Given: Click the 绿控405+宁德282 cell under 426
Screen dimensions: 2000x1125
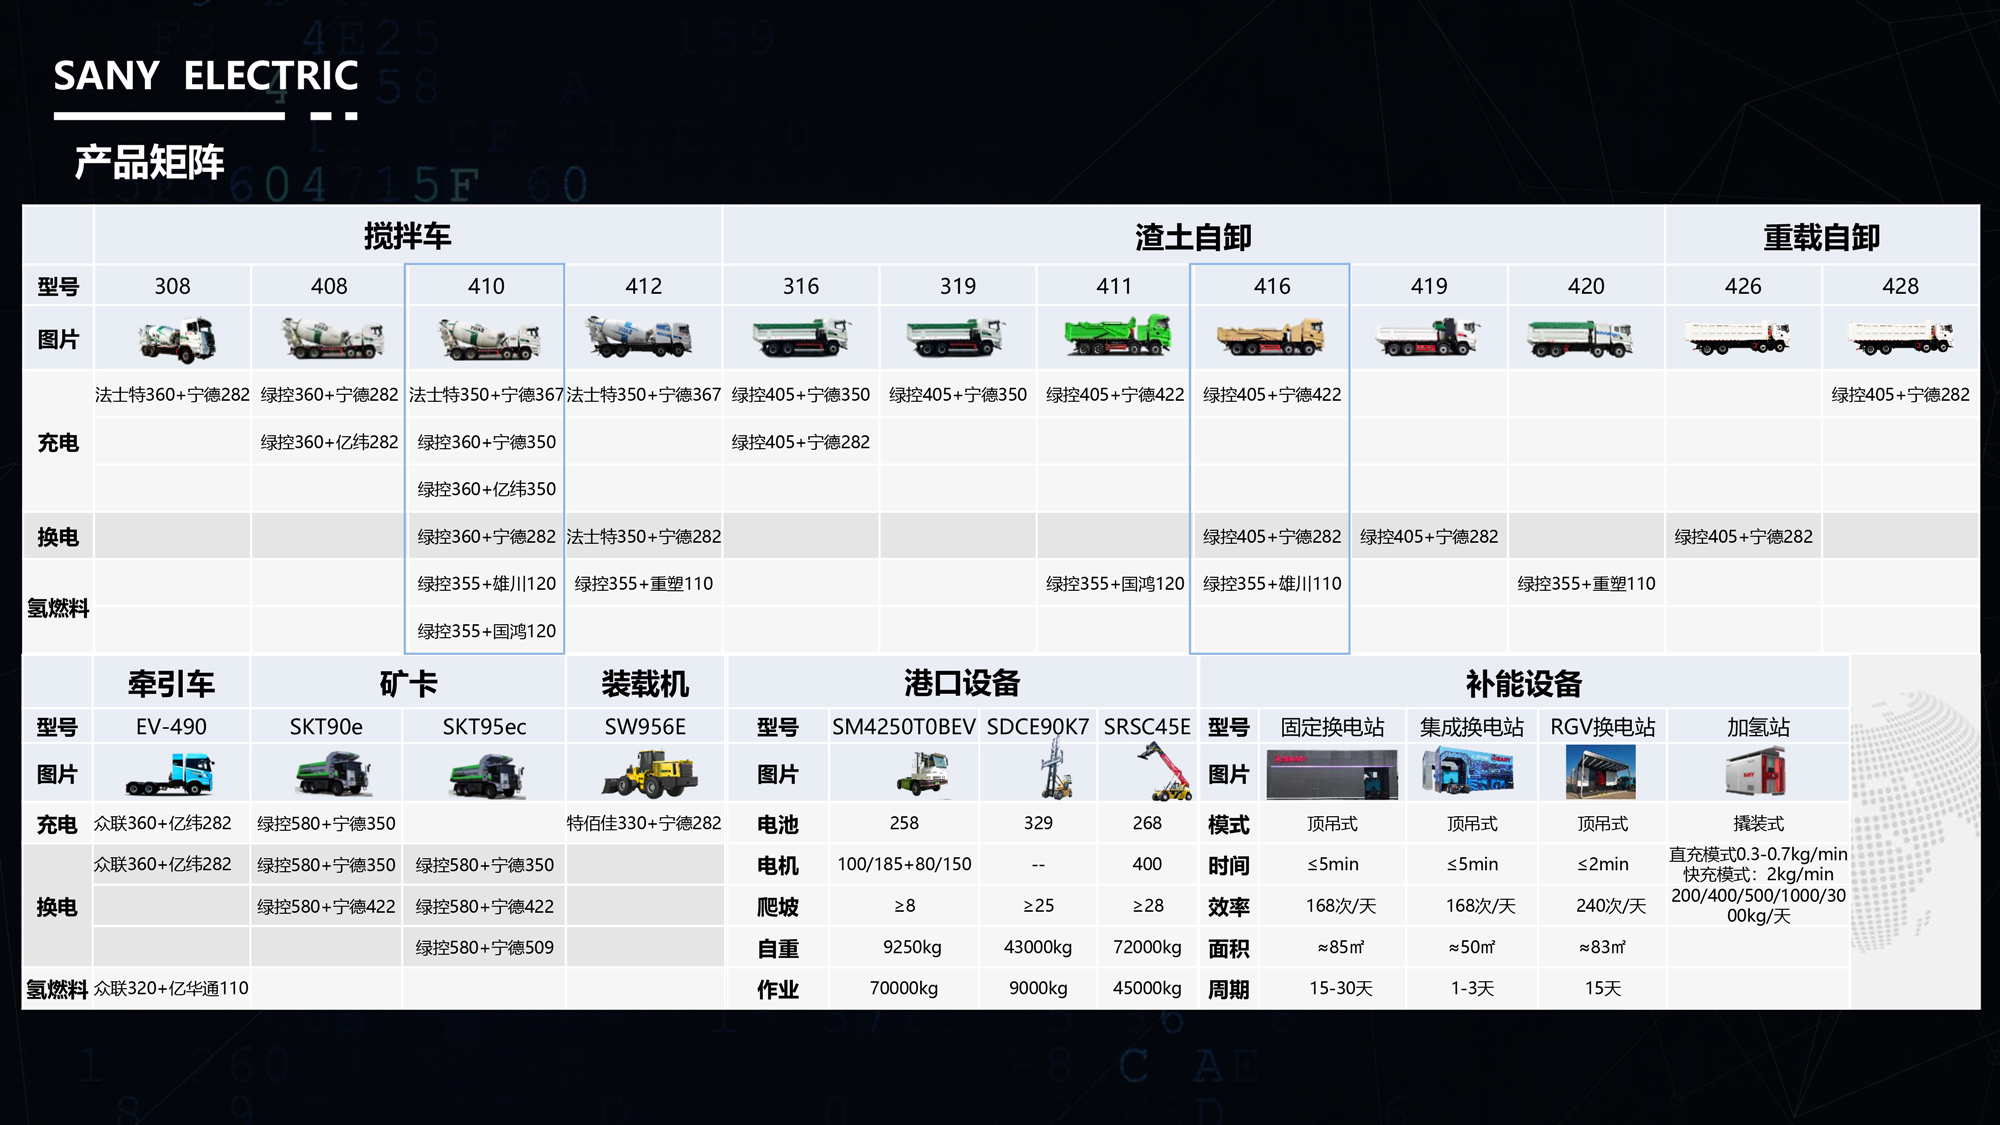Looking at the screenshot, I should 1743,537.
